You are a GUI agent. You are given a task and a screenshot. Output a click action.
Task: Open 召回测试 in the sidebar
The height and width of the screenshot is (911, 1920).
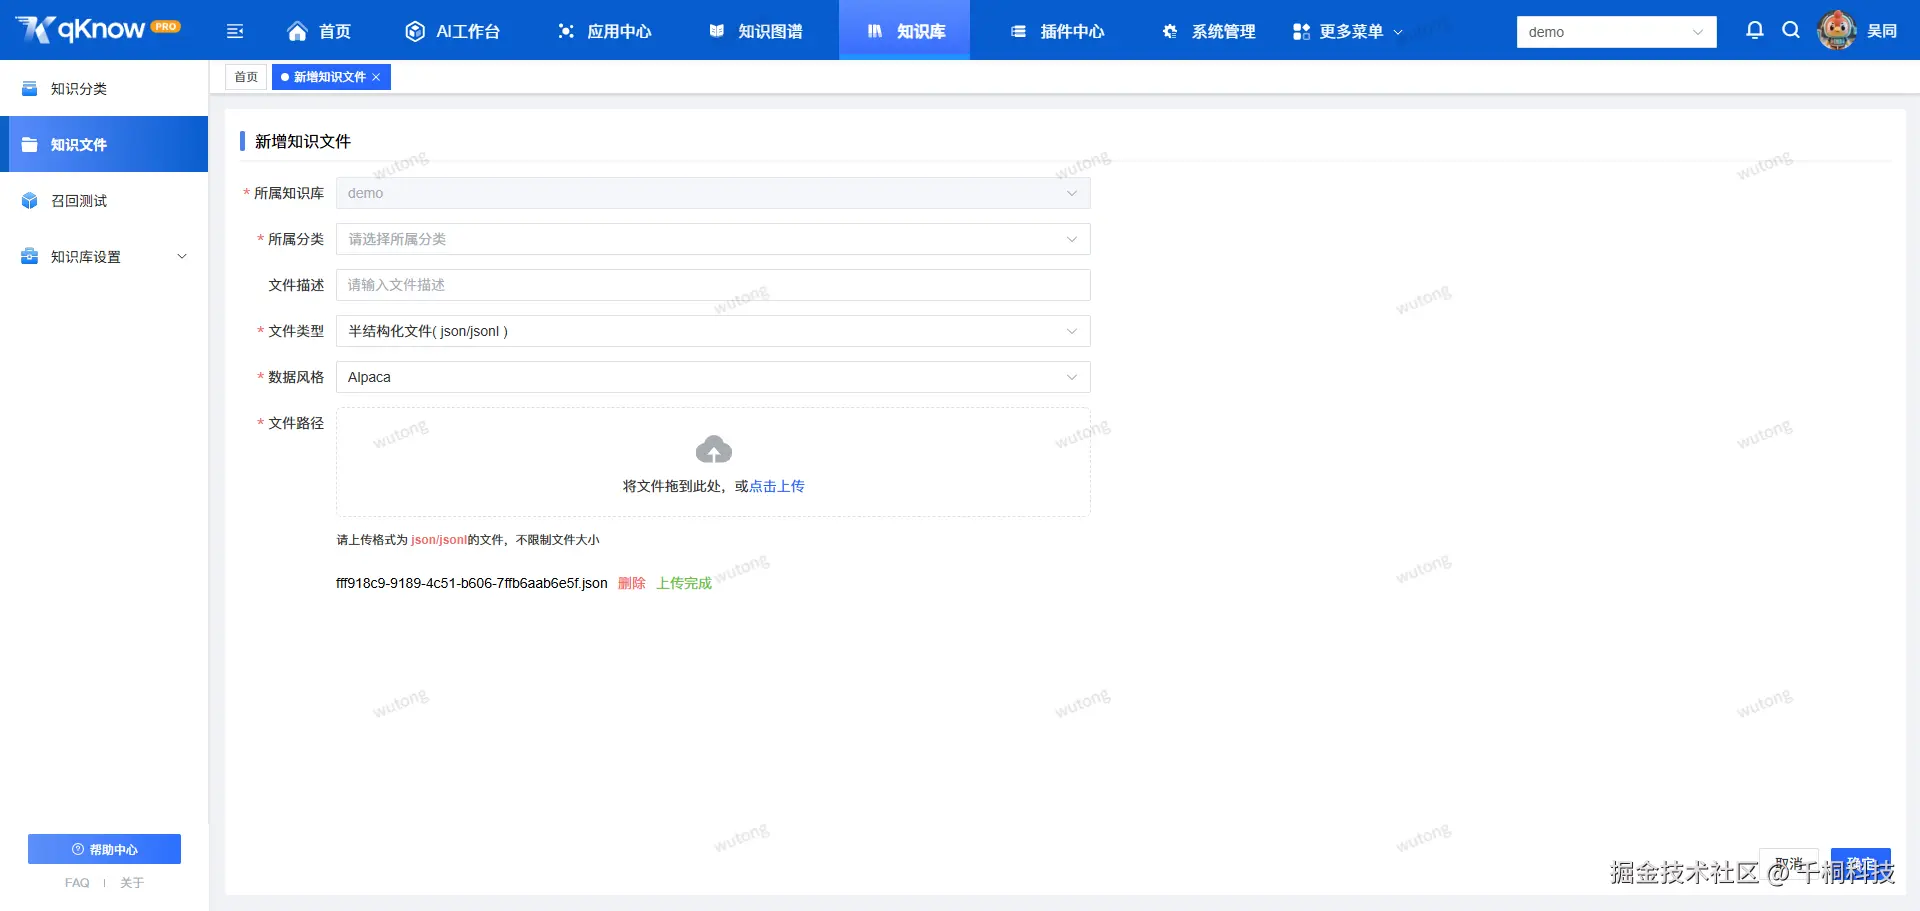click(104, 200)
